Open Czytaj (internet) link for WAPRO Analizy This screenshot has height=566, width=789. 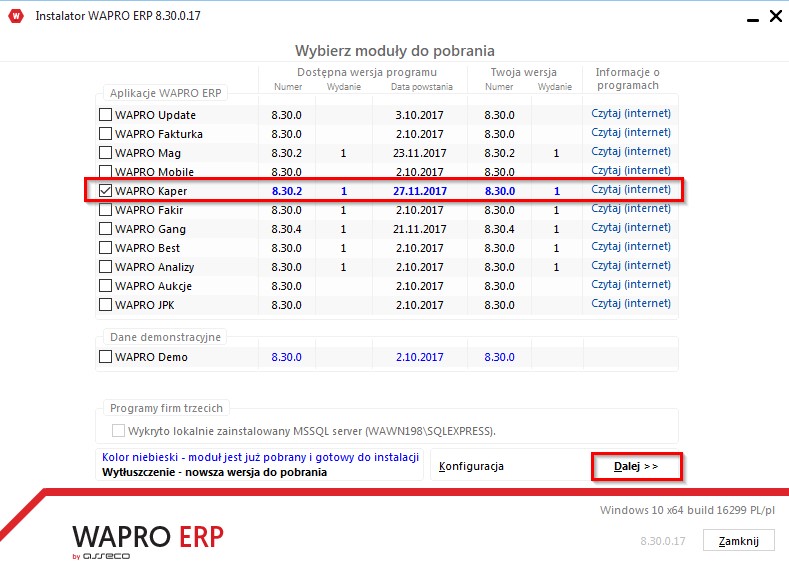pyautogui.click(x=631, y=266)
